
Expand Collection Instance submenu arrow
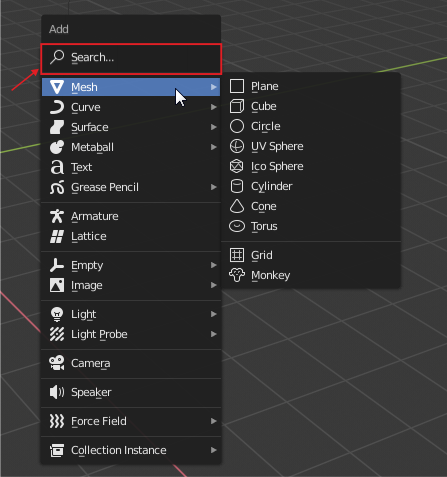214,450
